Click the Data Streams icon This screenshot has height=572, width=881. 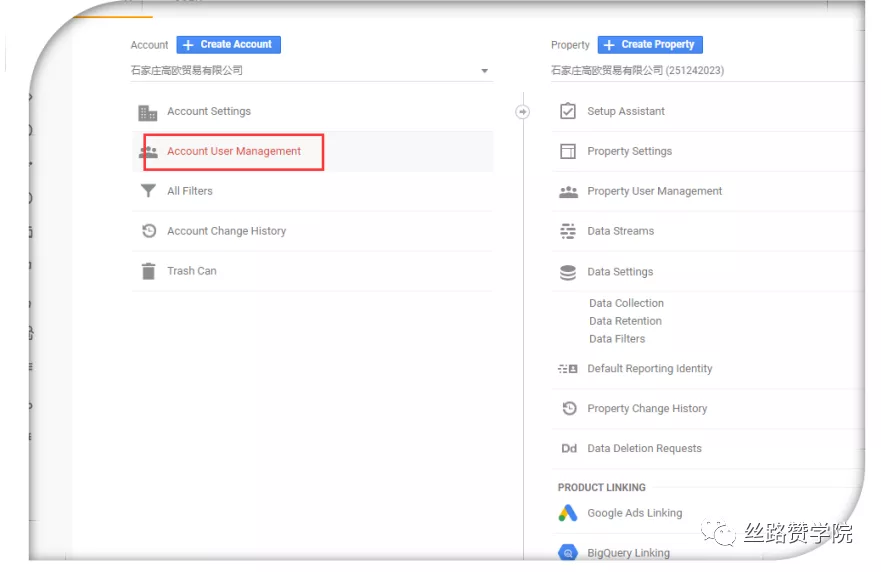tap(568, 231)
